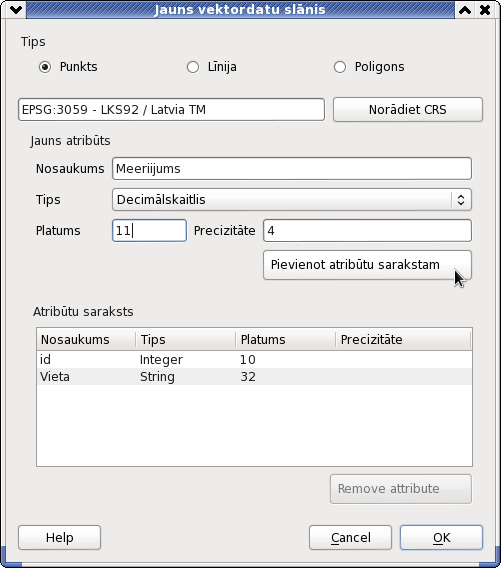Select the Vieta attribute row
501x568 pixels.
254,377
